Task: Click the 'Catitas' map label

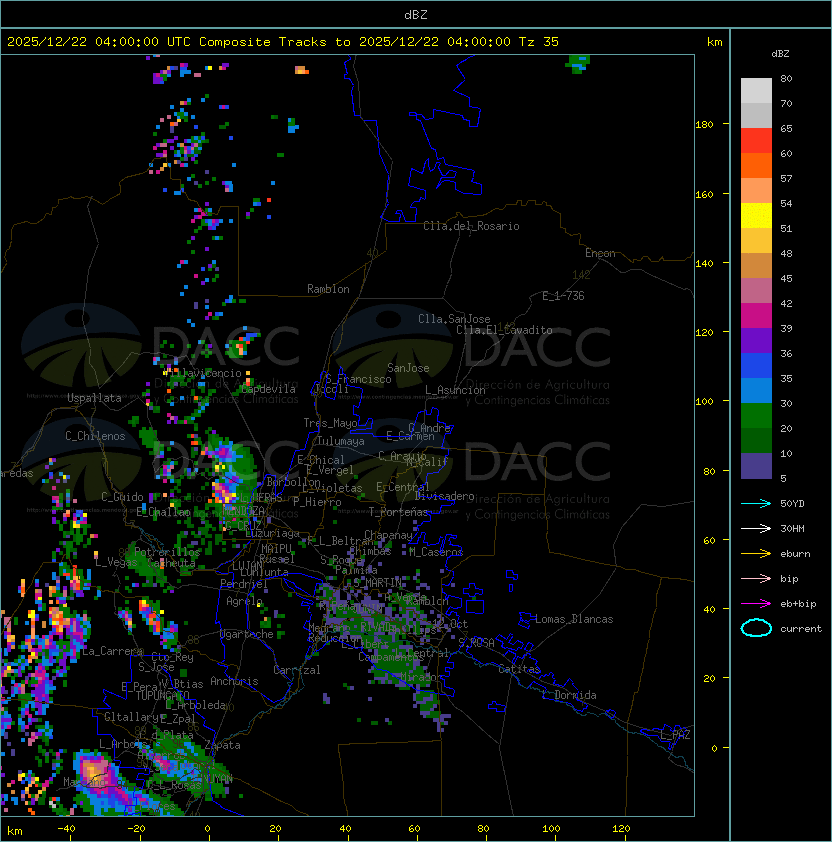Action: pos(519,669)
